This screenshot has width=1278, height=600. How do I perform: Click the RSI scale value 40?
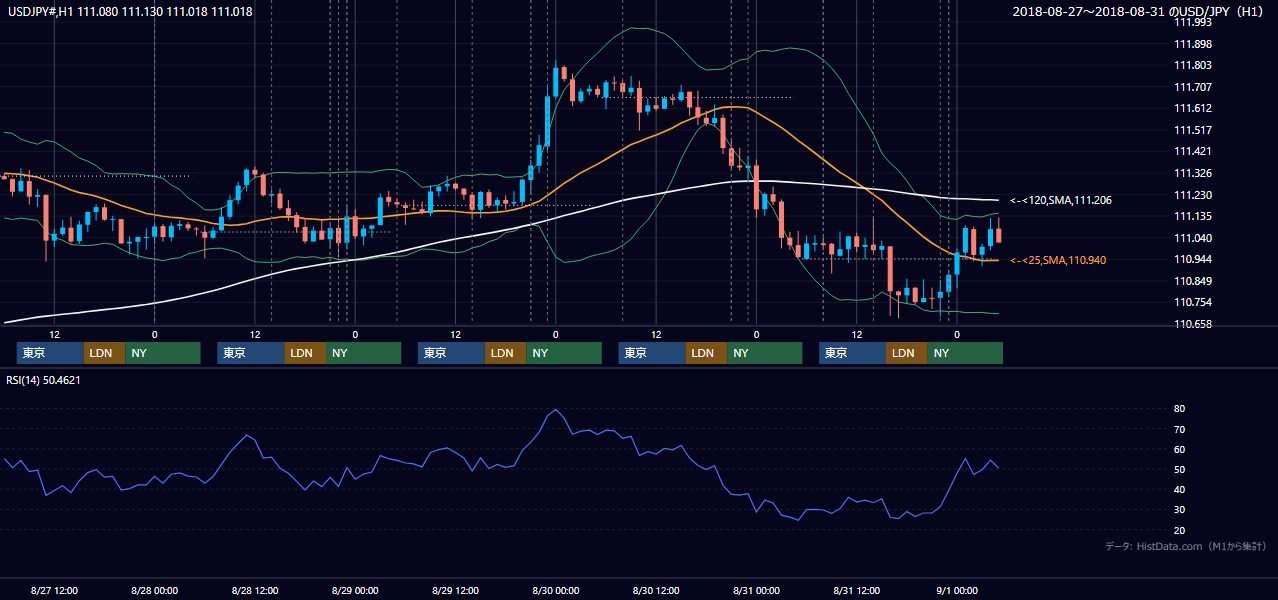pos(1179,489)
